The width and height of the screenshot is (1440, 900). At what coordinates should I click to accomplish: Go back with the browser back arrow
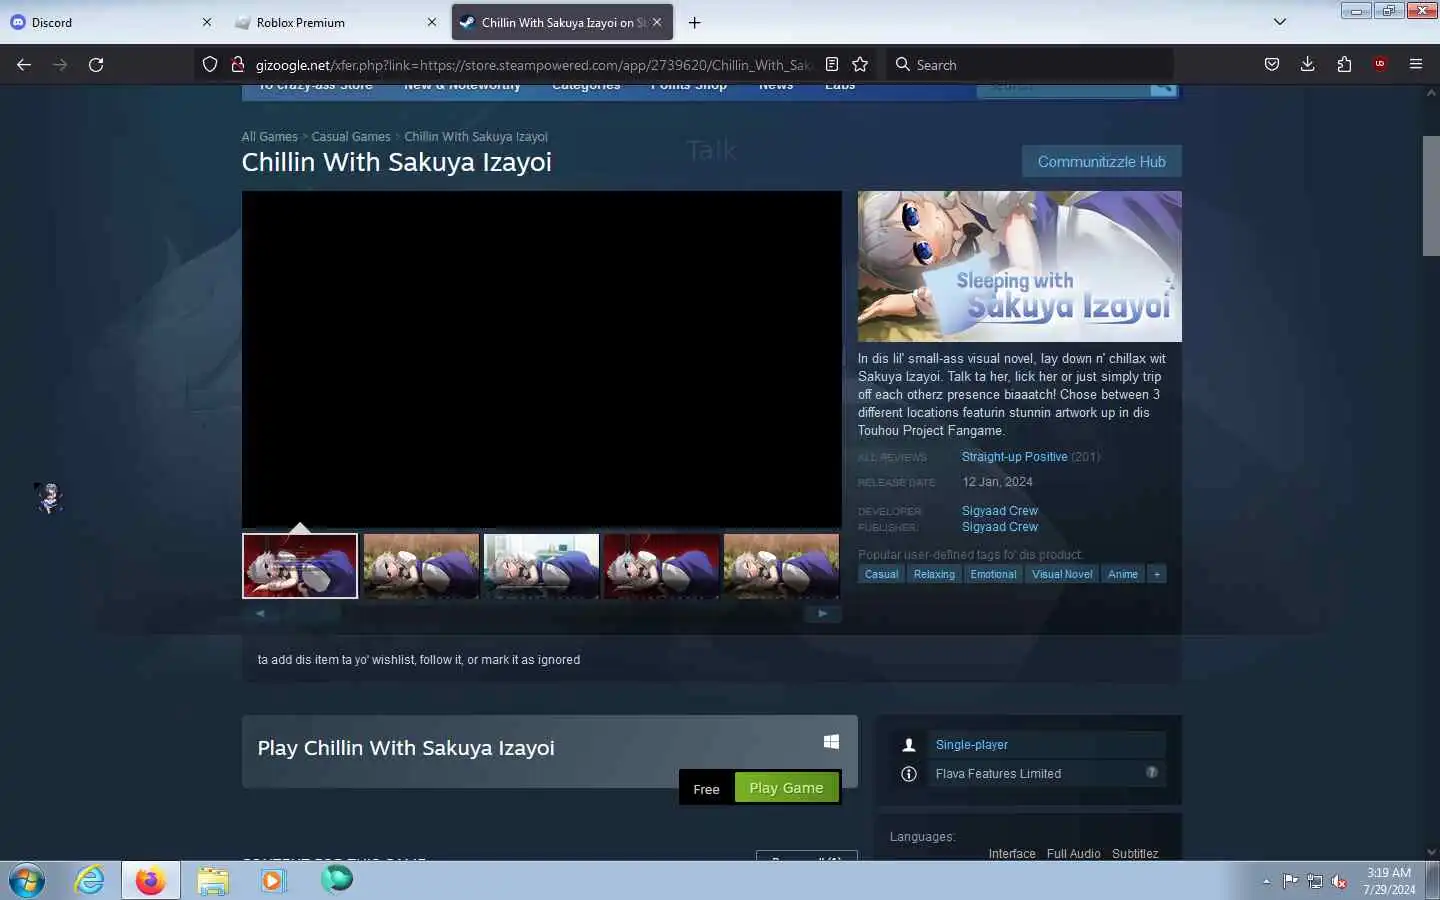tap(24, 65)
